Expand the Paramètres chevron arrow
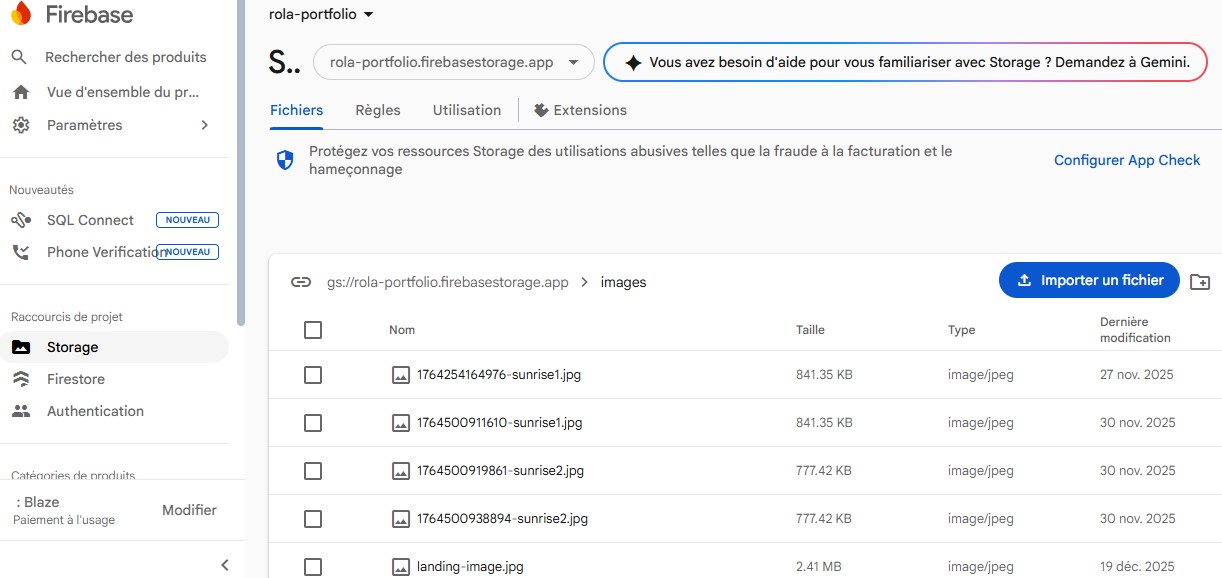 205,125
